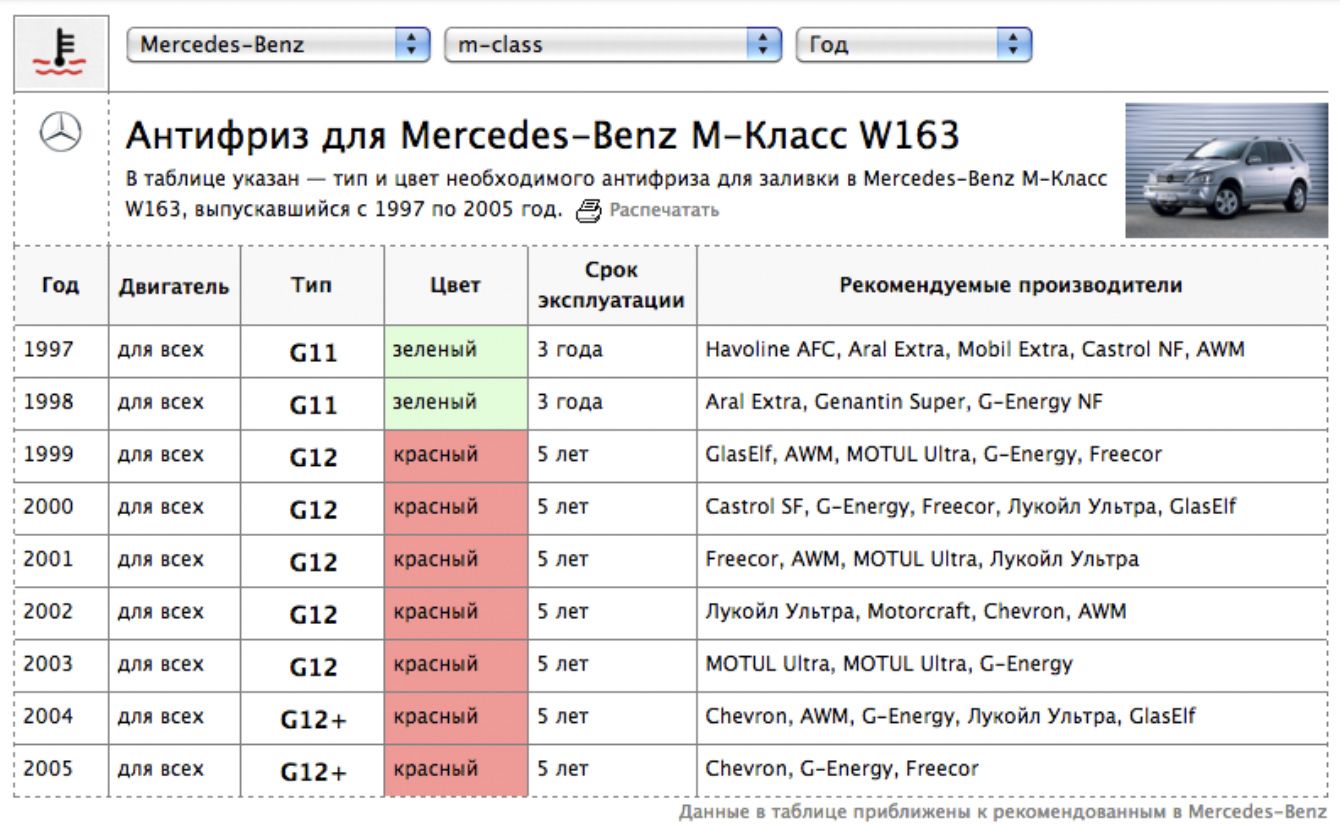Click the coolant temperature icon

[60, 54]
